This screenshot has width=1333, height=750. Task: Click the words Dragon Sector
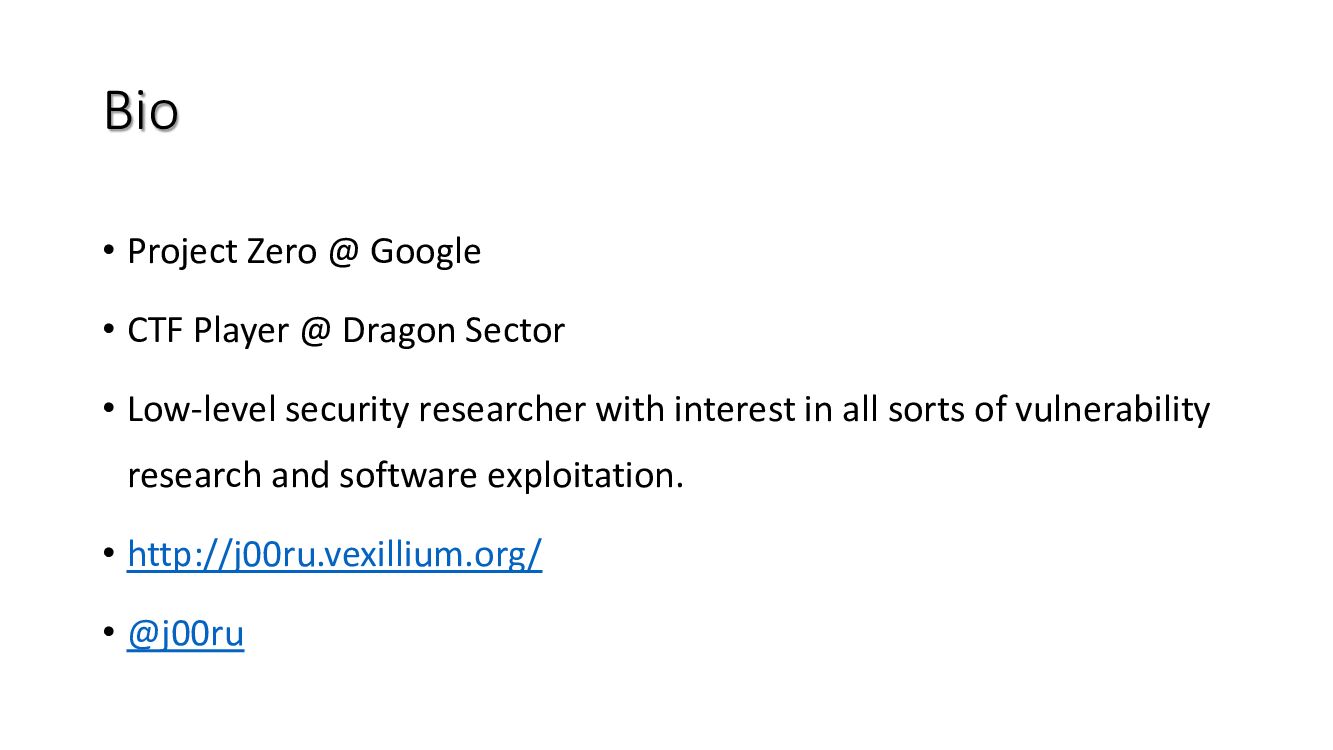coord(453,330)
